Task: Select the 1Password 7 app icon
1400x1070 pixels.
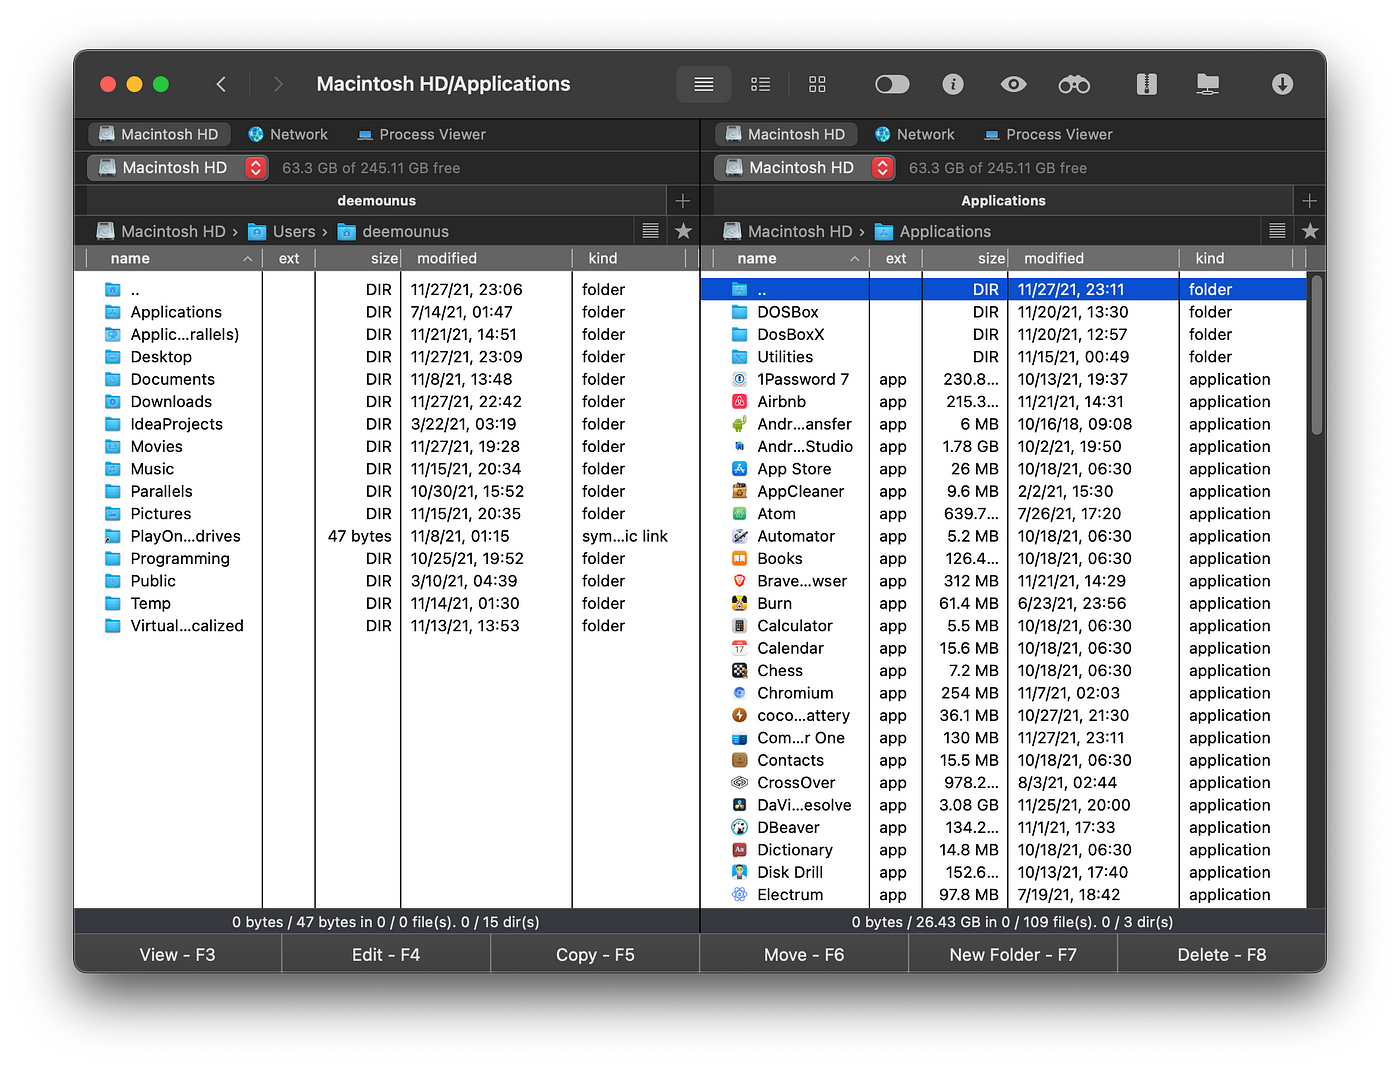Action: coord(740,380)
